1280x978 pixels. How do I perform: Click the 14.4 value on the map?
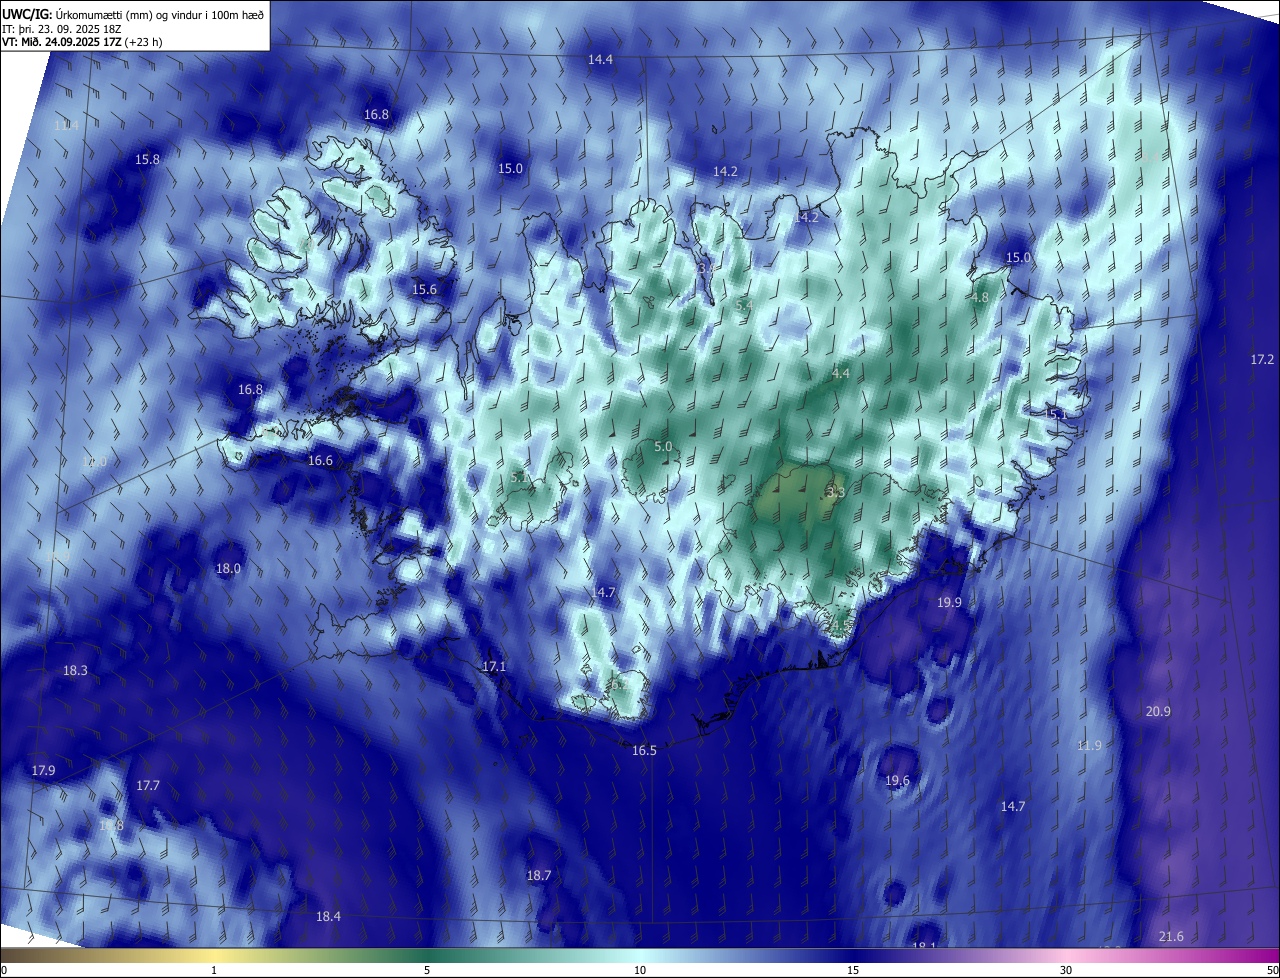tap(600, 60)
